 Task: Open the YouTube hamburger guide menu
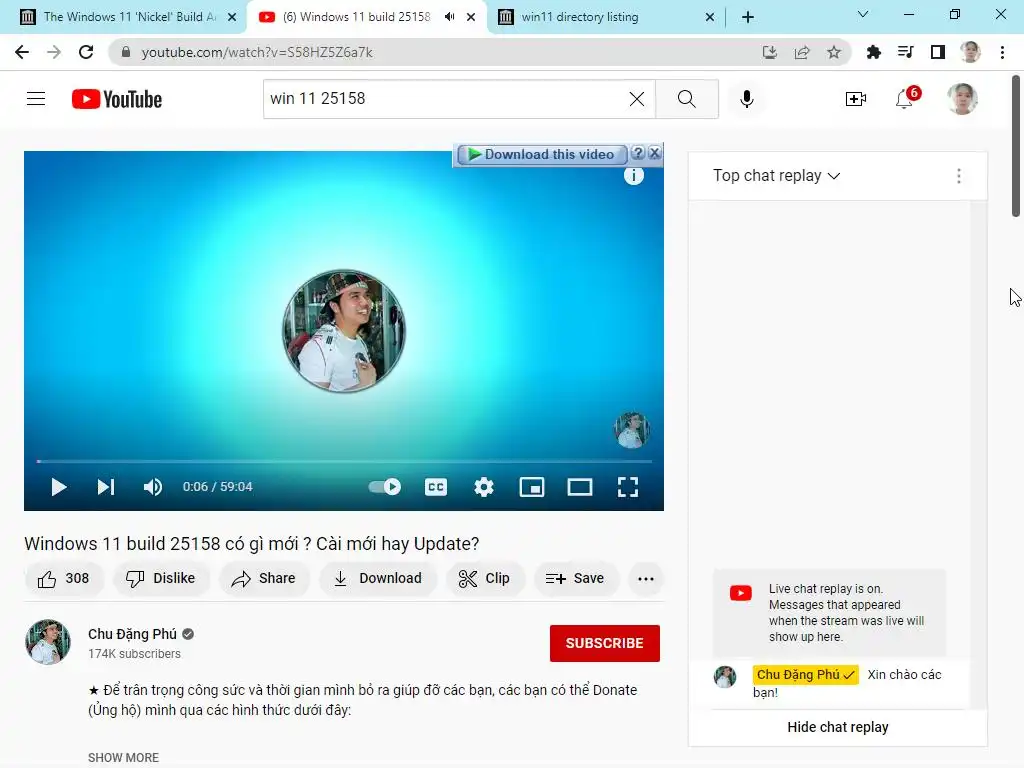click(36, 99)
